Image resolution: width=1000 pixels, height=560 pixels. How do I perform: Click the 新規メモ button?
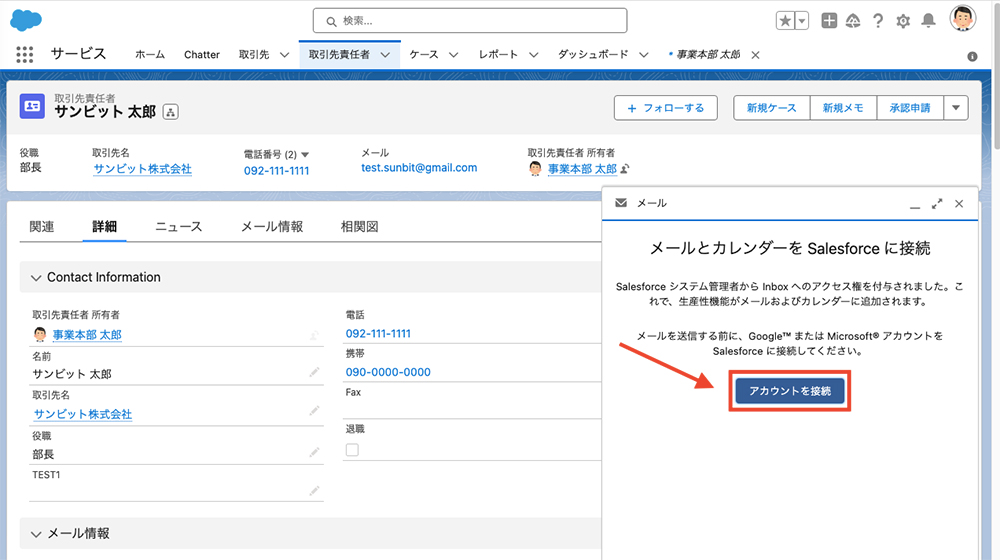pyautogui.click(x=843, y=108)
